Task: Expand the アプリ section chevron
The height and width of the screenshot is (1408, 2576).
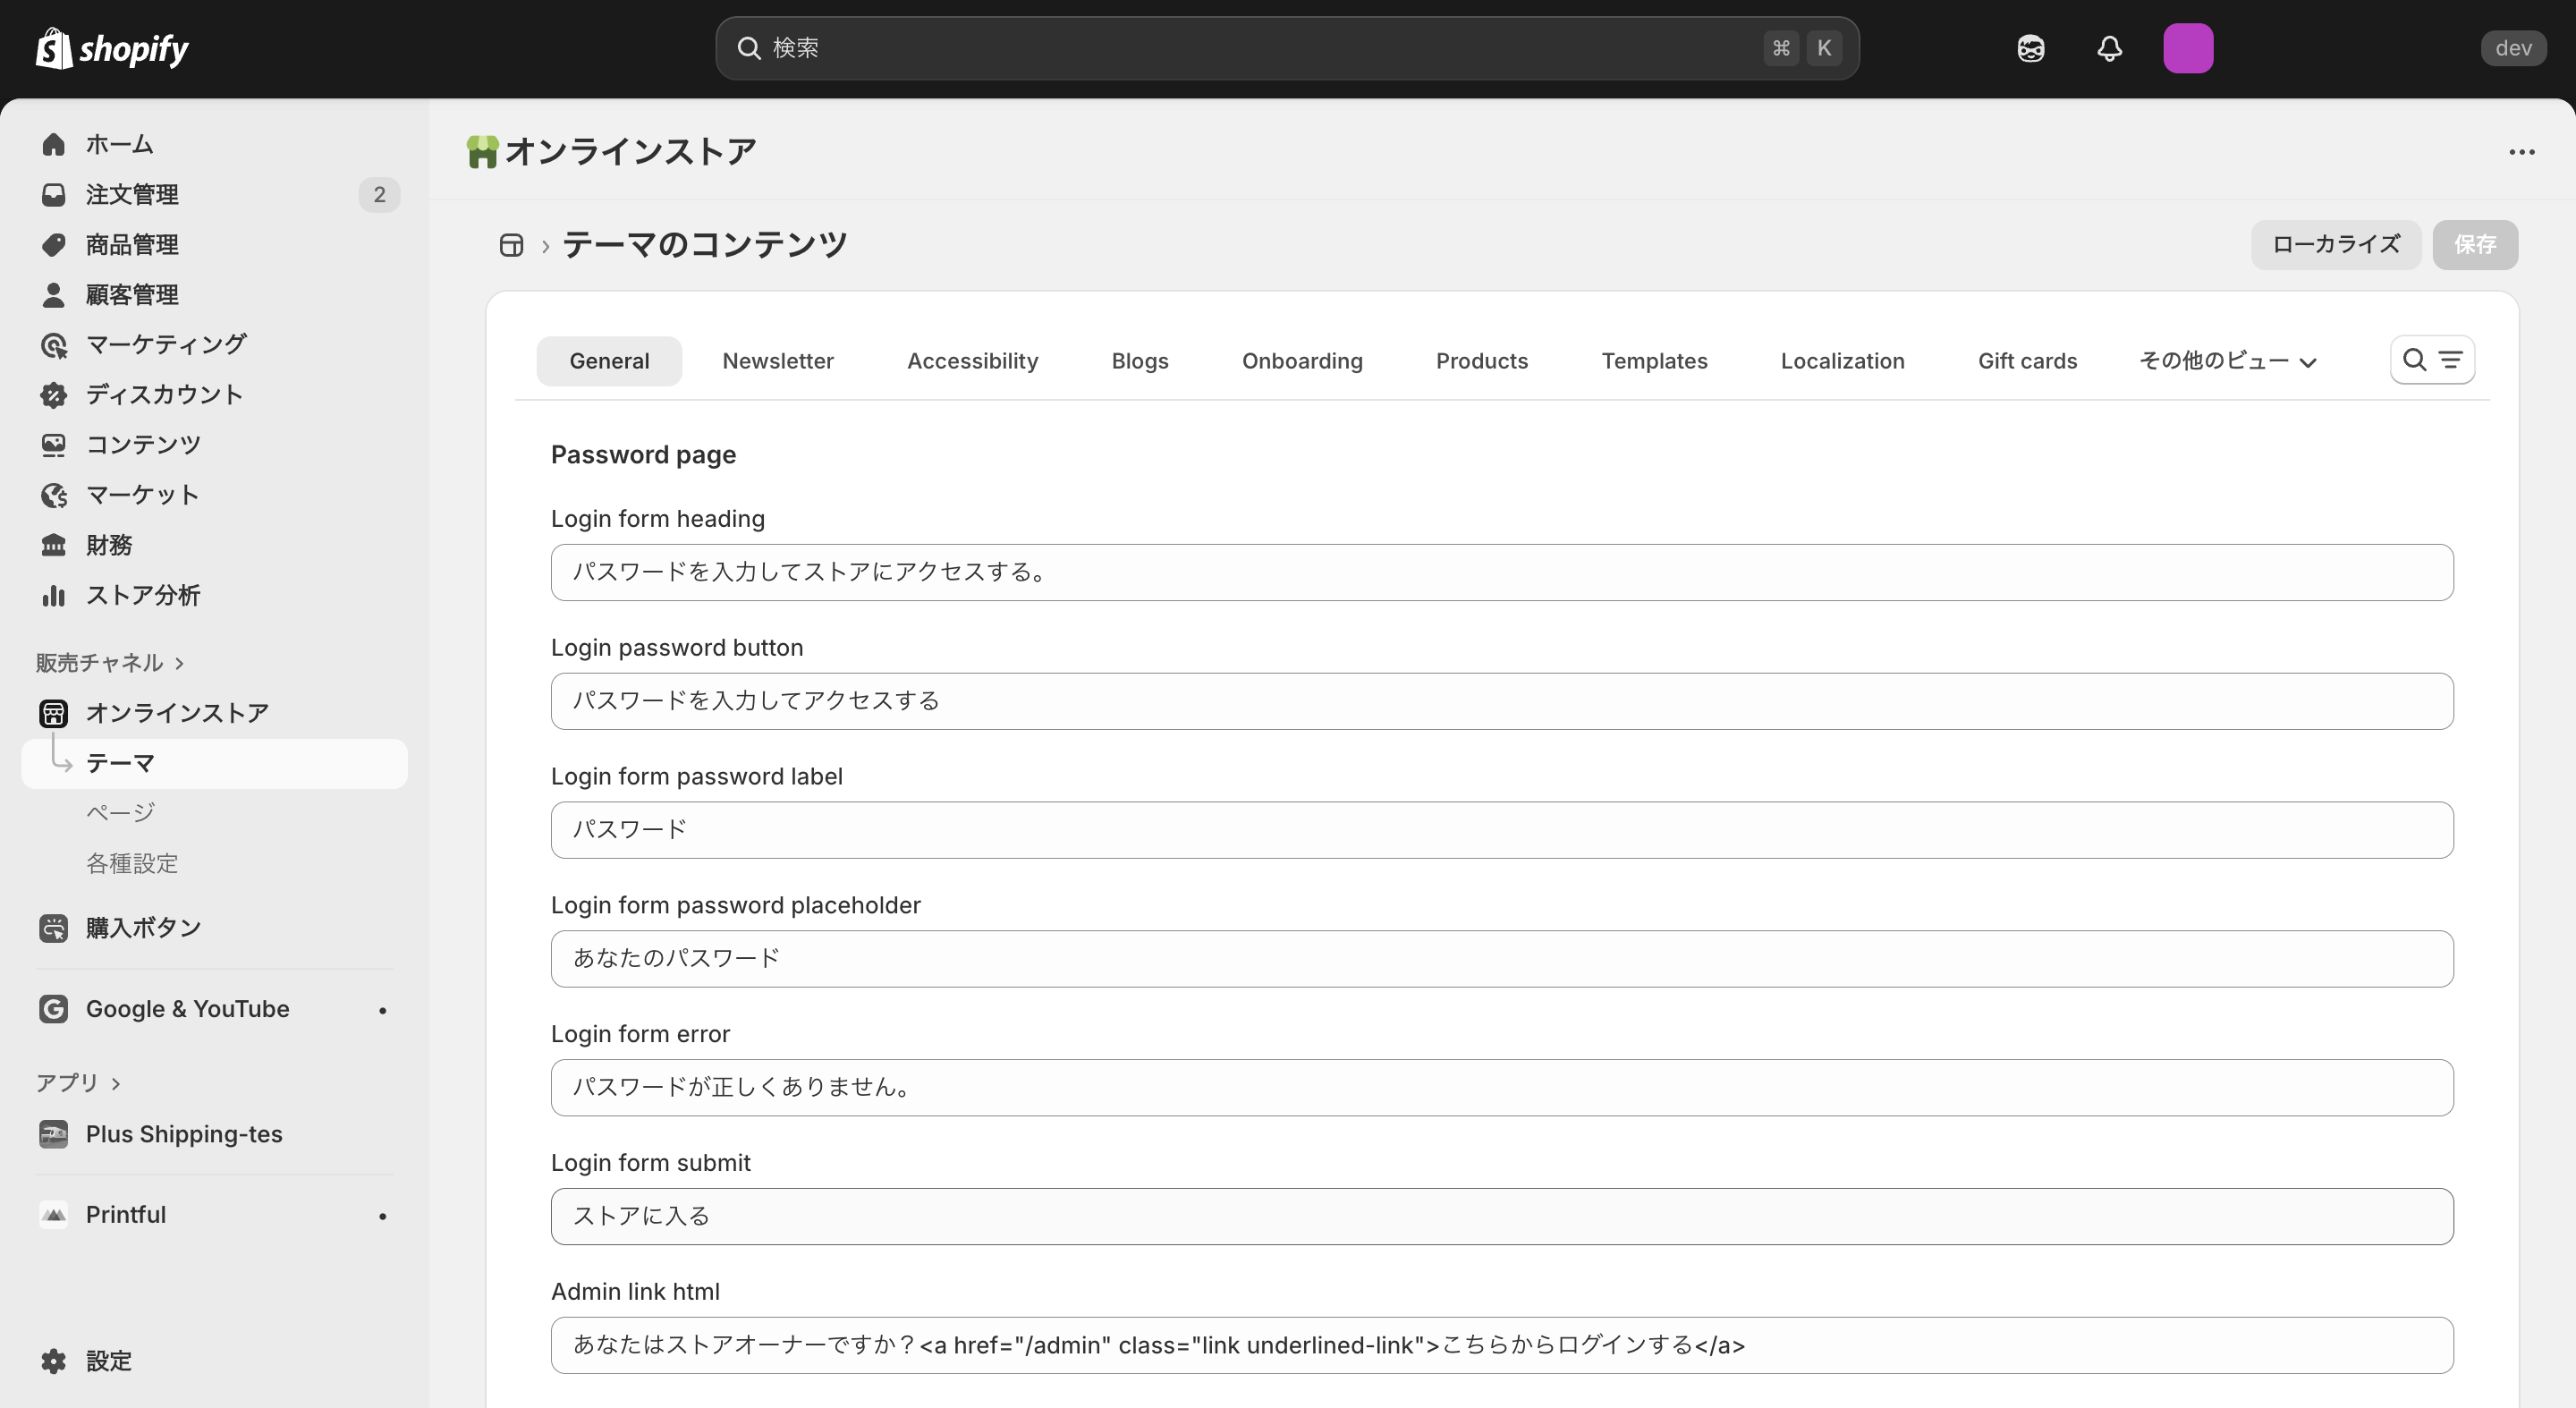Action: [x=116, y=1083]
